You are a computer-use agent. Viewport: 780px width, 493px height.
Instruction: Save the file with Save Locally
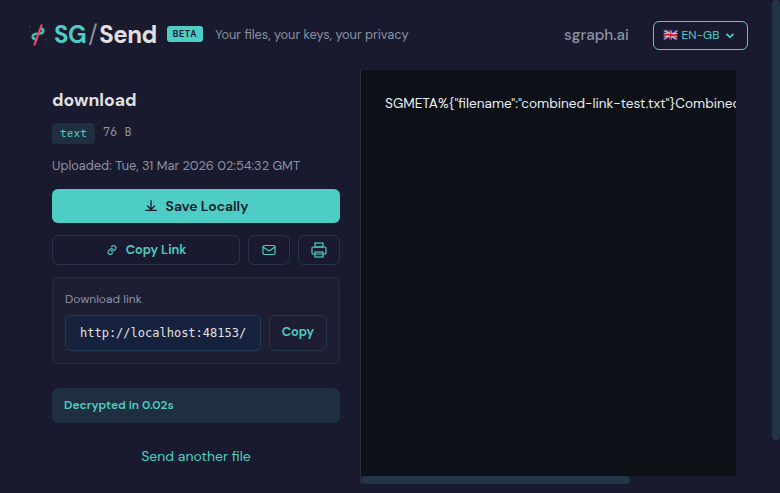point(196,206)
